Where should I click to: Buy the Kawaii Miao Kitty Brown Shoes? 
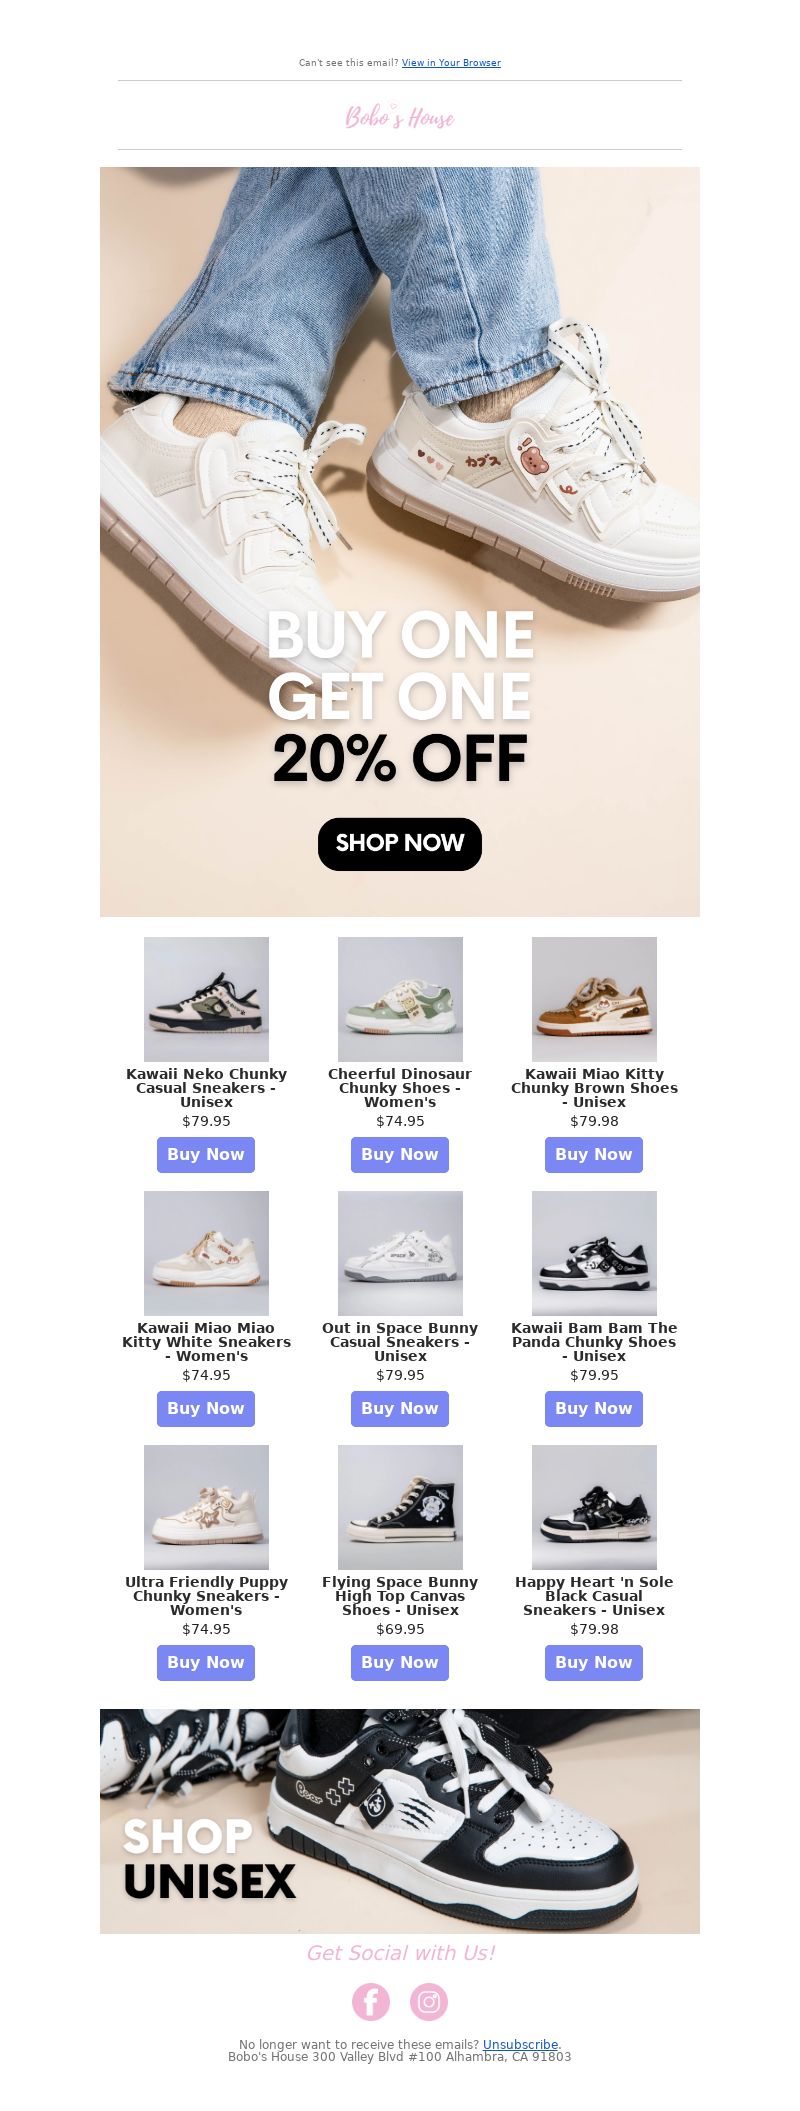(x=594, y=1154)
